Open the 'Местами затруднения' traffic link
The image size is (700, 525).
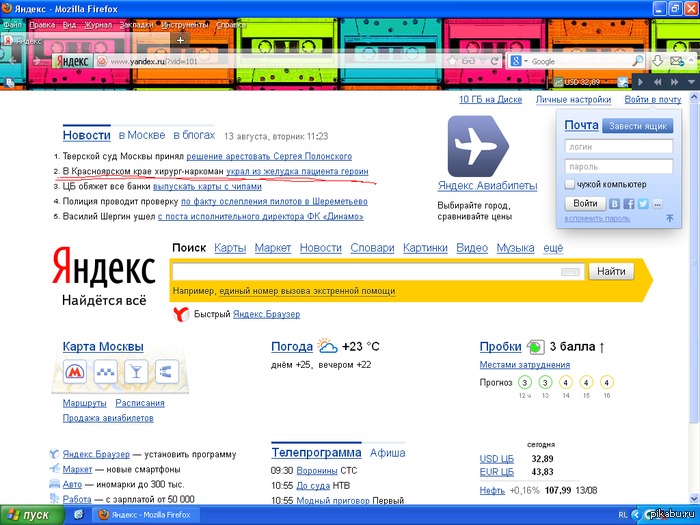pos(525,365)
